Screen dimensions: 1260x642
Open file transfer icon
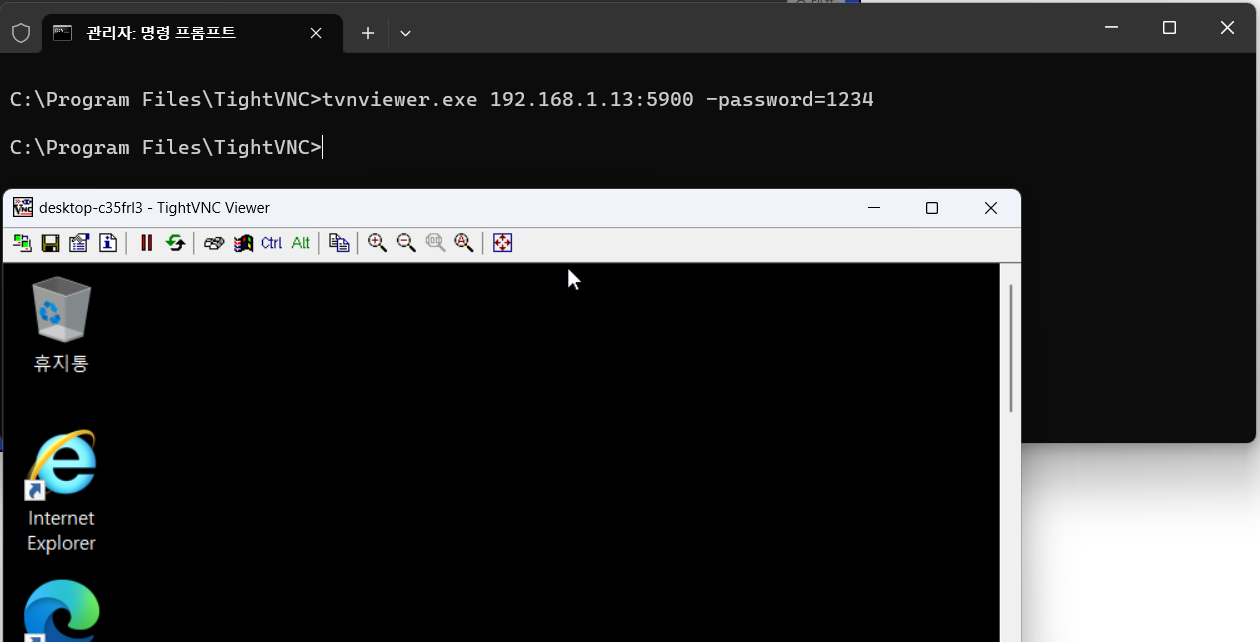(339, 243)
